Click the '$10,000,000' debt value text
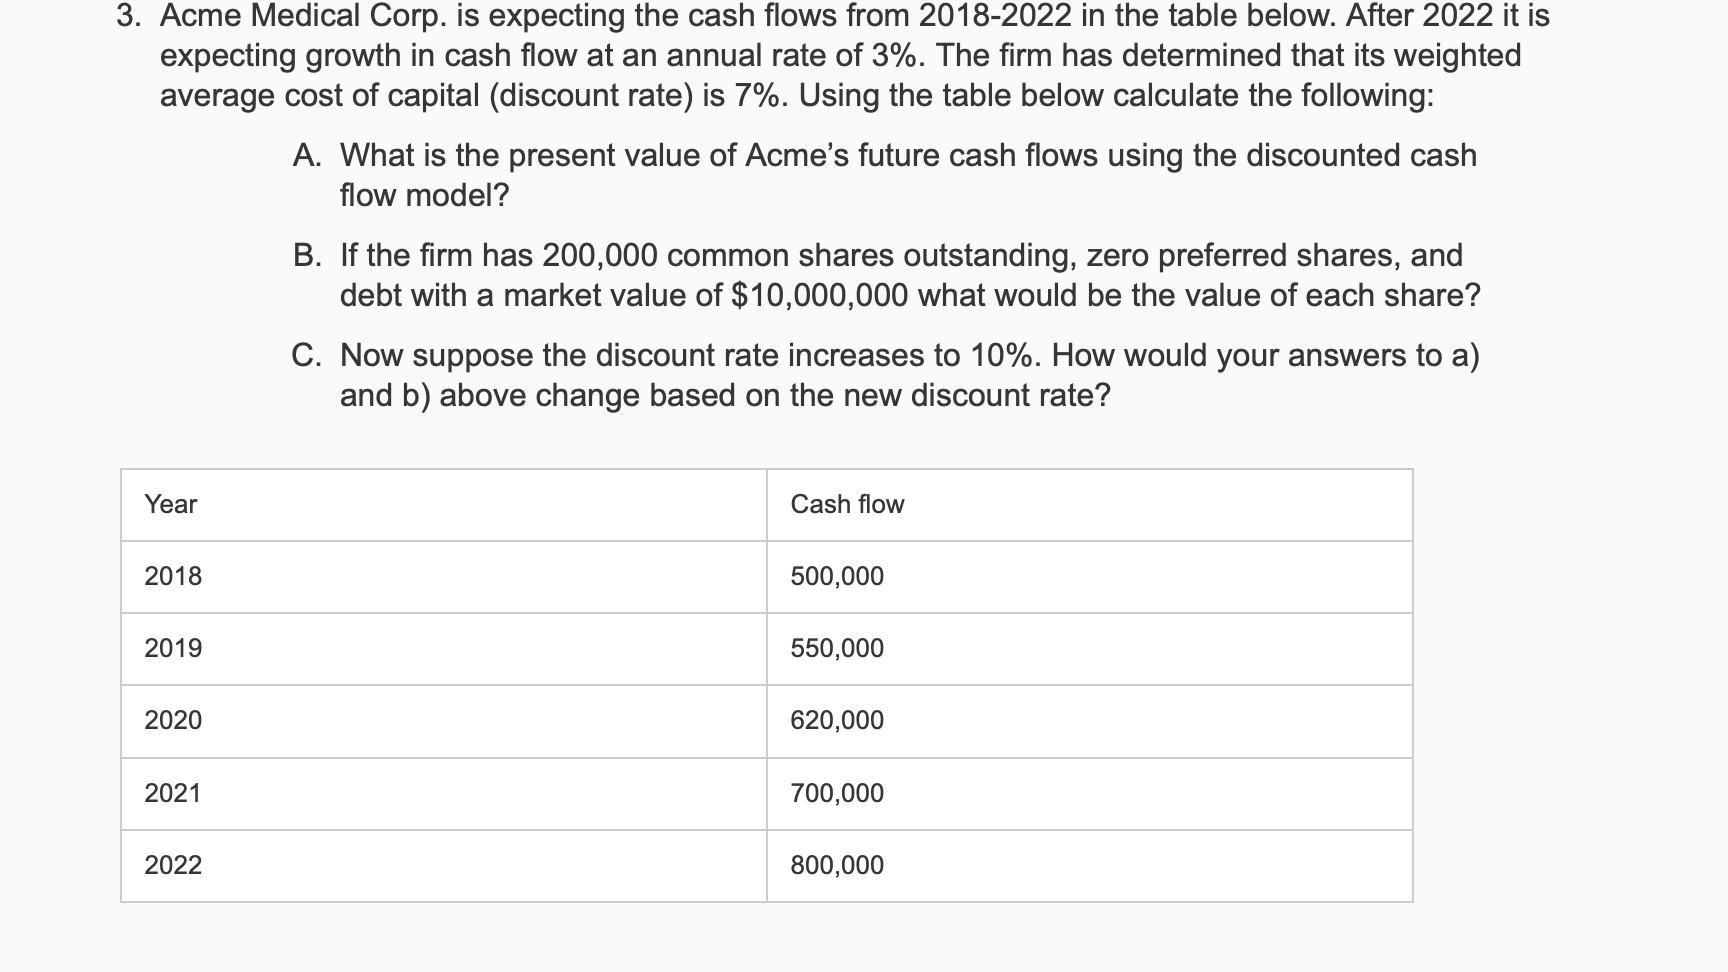 (820, 296)
